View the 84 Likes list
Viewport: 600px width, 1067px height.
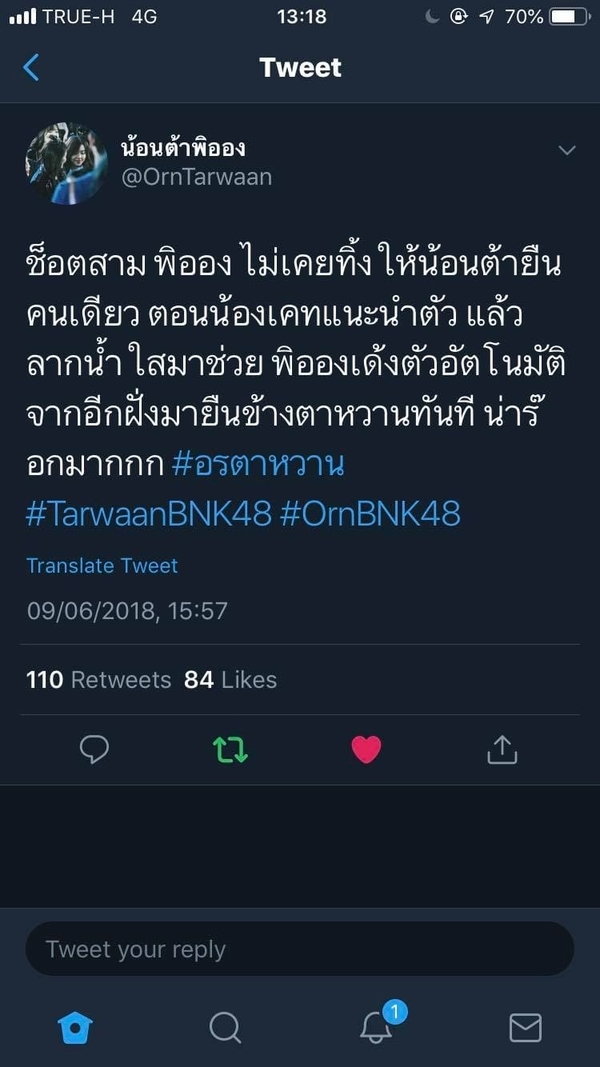(231, 679)
